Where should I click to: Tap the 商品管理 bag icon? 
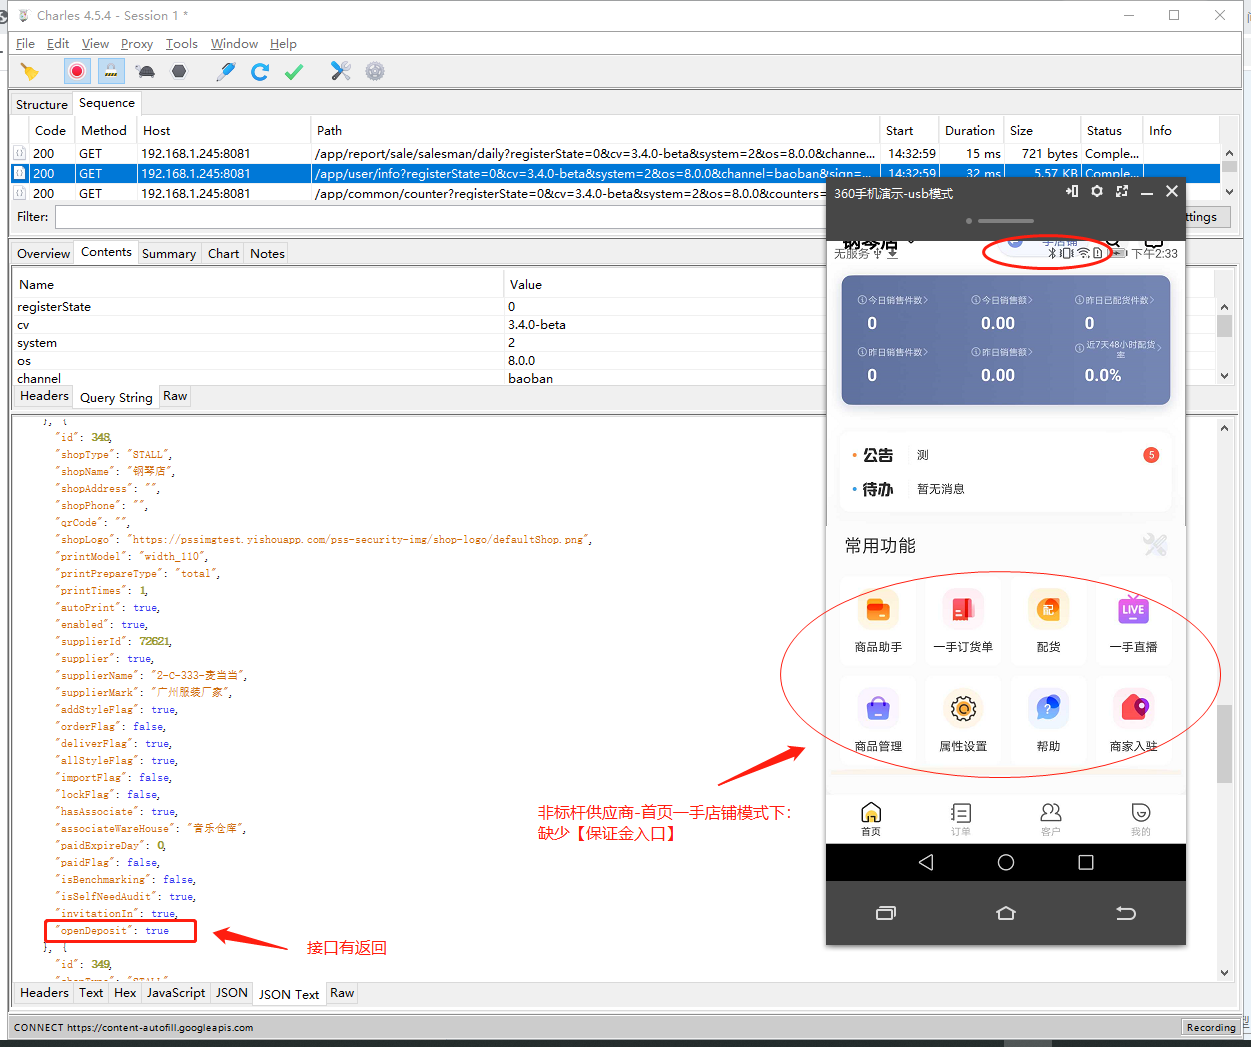click(x=878, y=709)
